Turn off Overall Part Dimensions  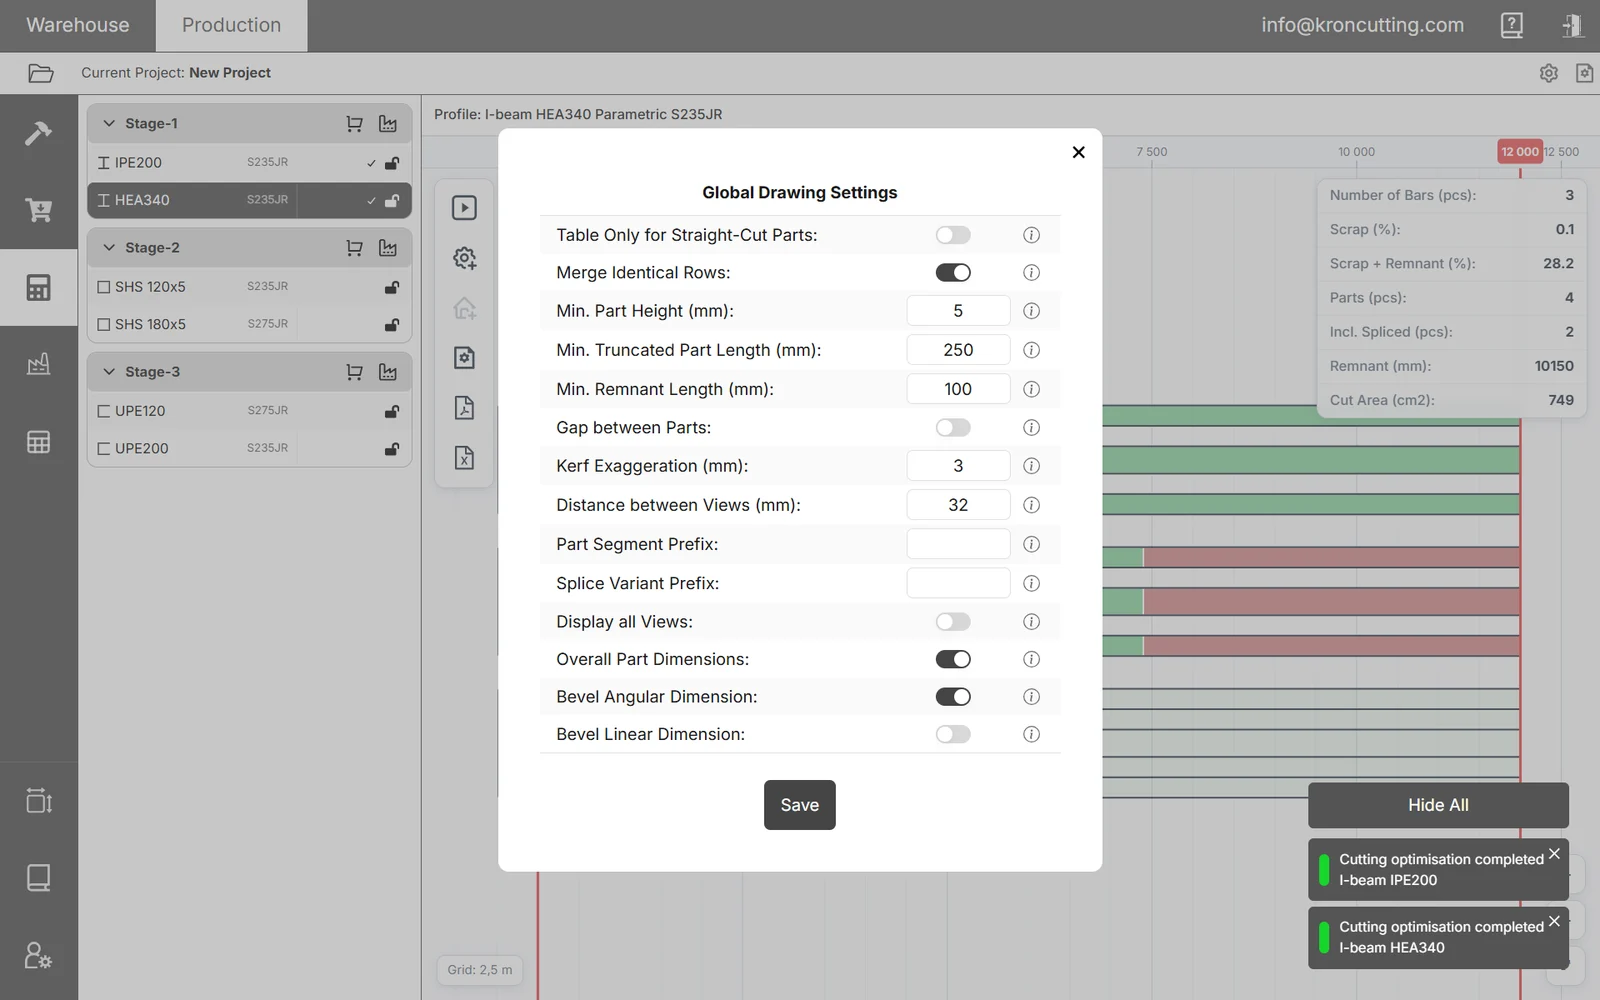(x=953, y=659)
